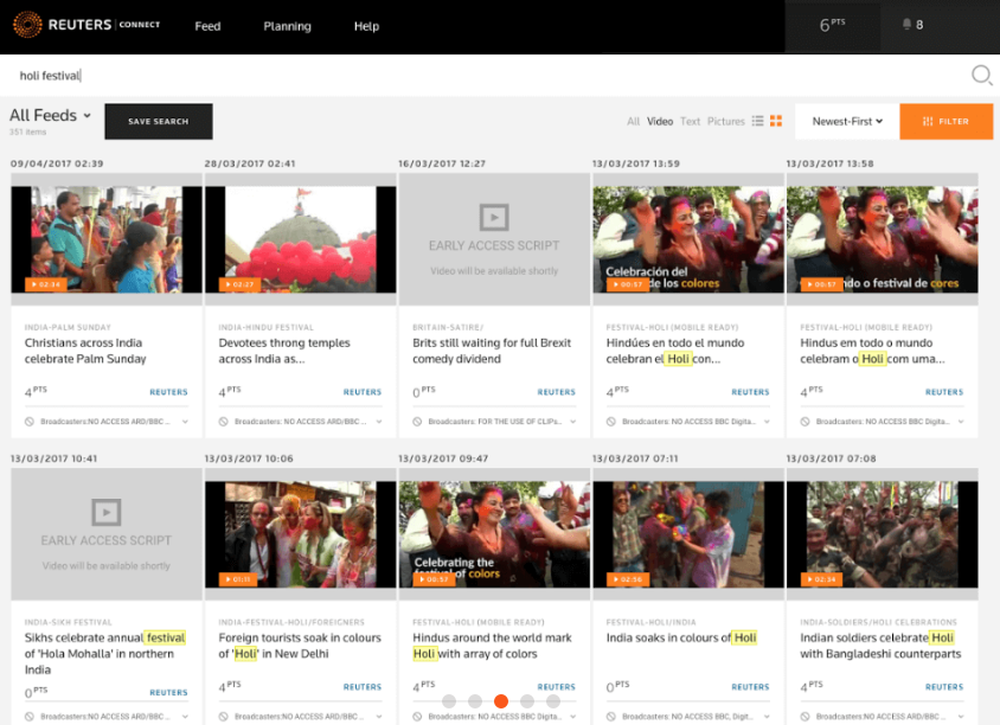Click restriction icon on Brexit comedy card
This screenshot has width=1000, height=725.
417,421
